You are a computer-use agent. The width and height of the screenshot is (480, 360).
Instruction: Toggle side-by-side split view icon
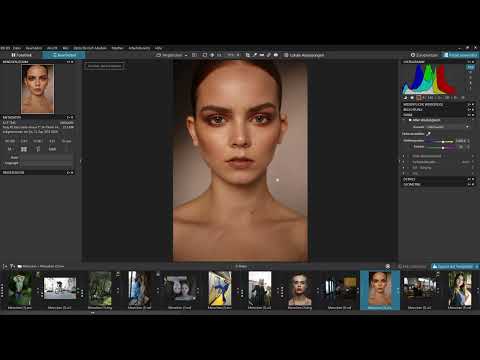pyautogui.click(x=194, y=55)
